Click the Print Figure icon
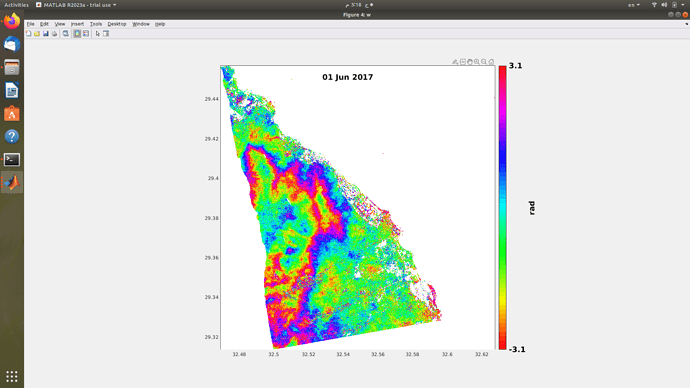 click(55, 34)
